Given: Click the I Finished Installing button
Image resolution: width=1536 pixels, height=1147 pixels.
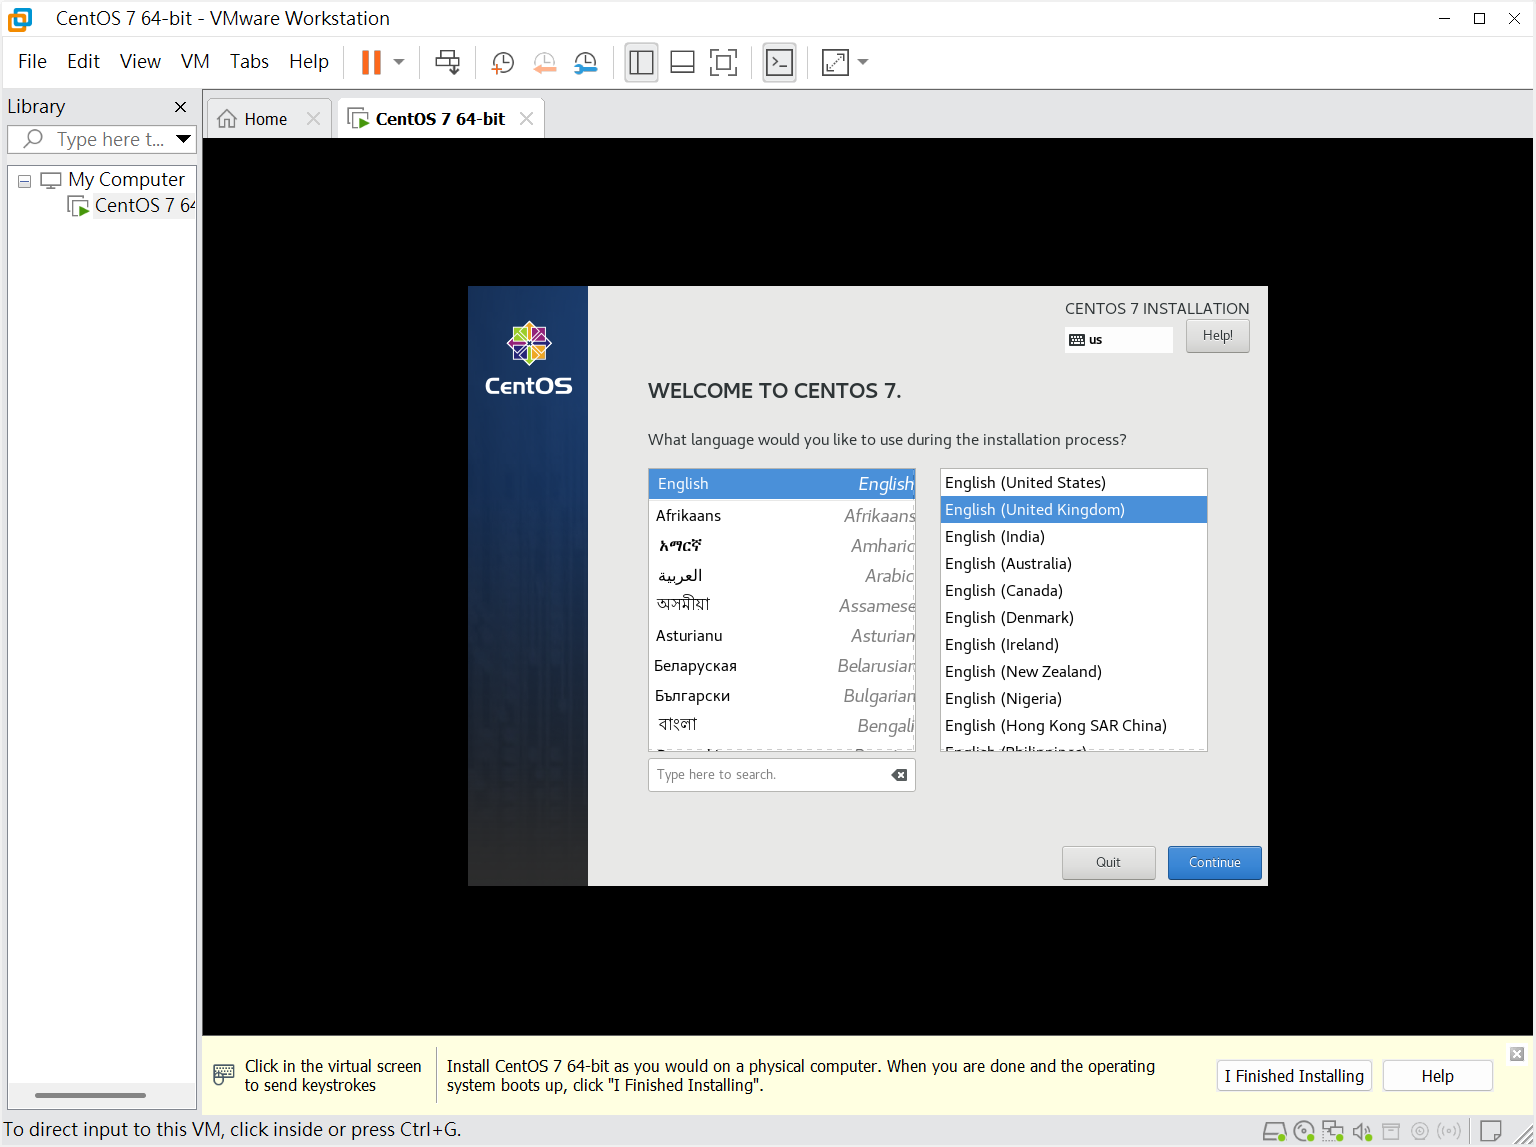Looking at the screenshot, I should click(x=1294, y=1076).
